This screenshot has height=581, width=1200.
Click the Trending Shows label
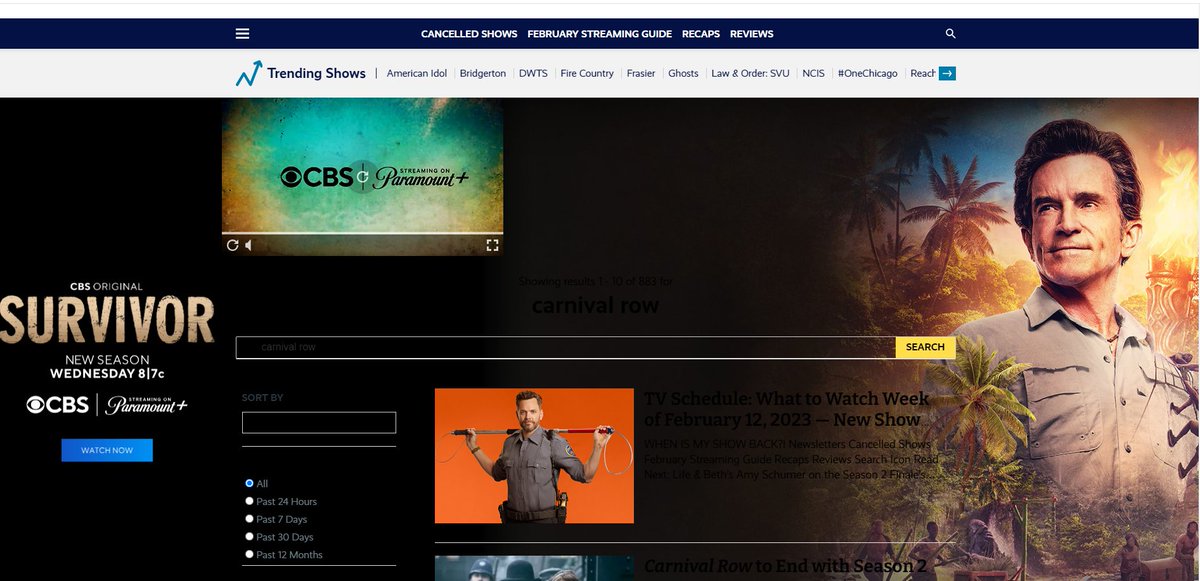(x=316, y=73)
